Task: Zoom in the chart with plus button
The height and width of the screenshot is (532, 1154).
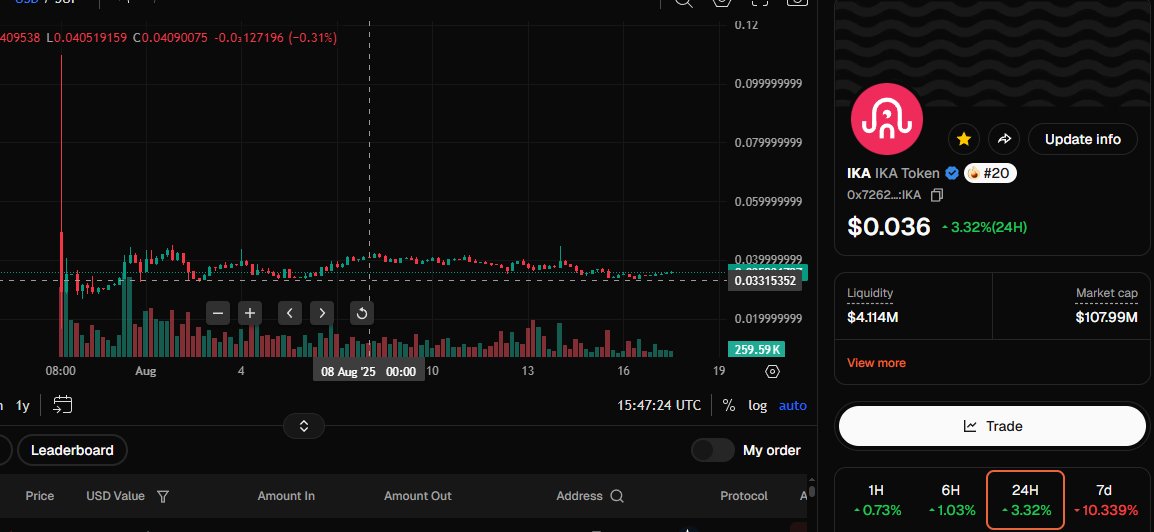Action: (x=250, y=313)
